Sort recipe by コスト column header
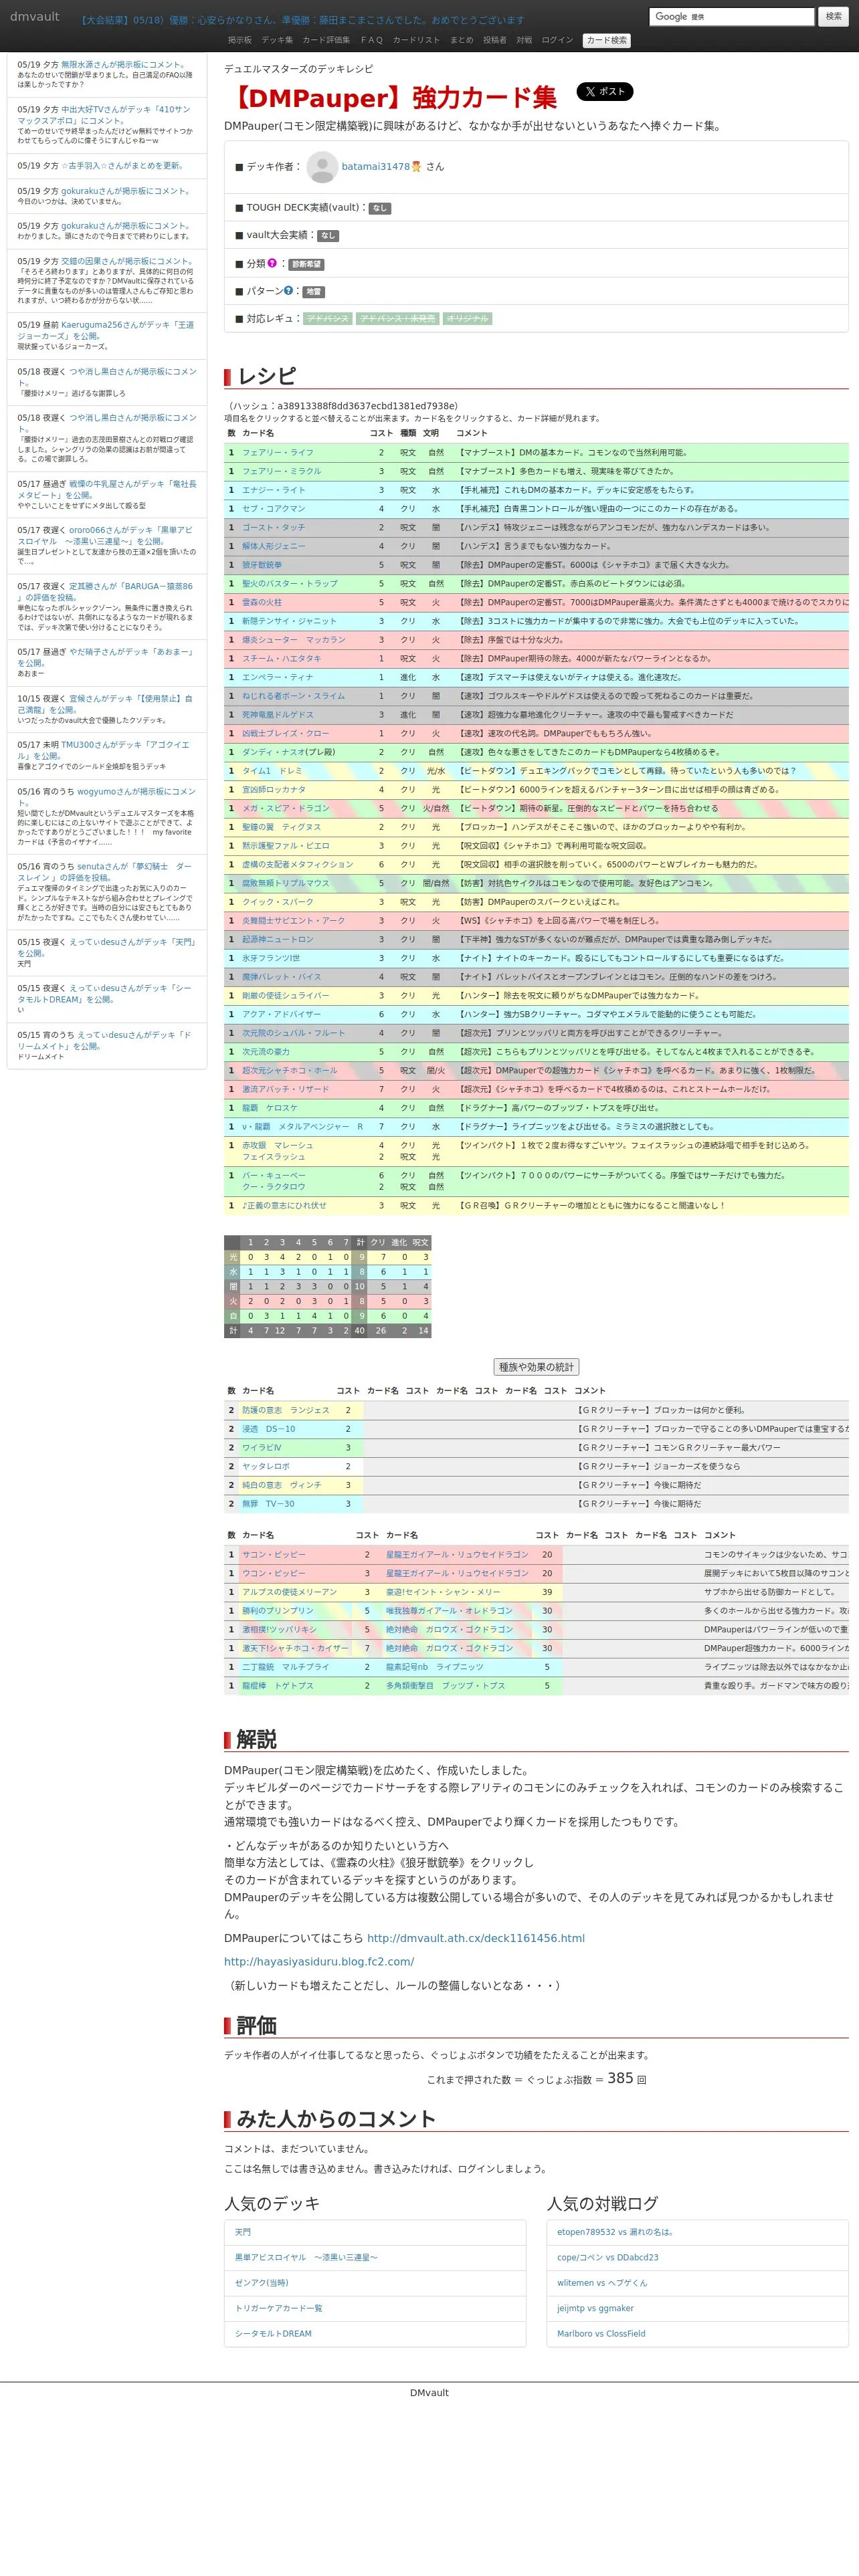 [381, 433]
